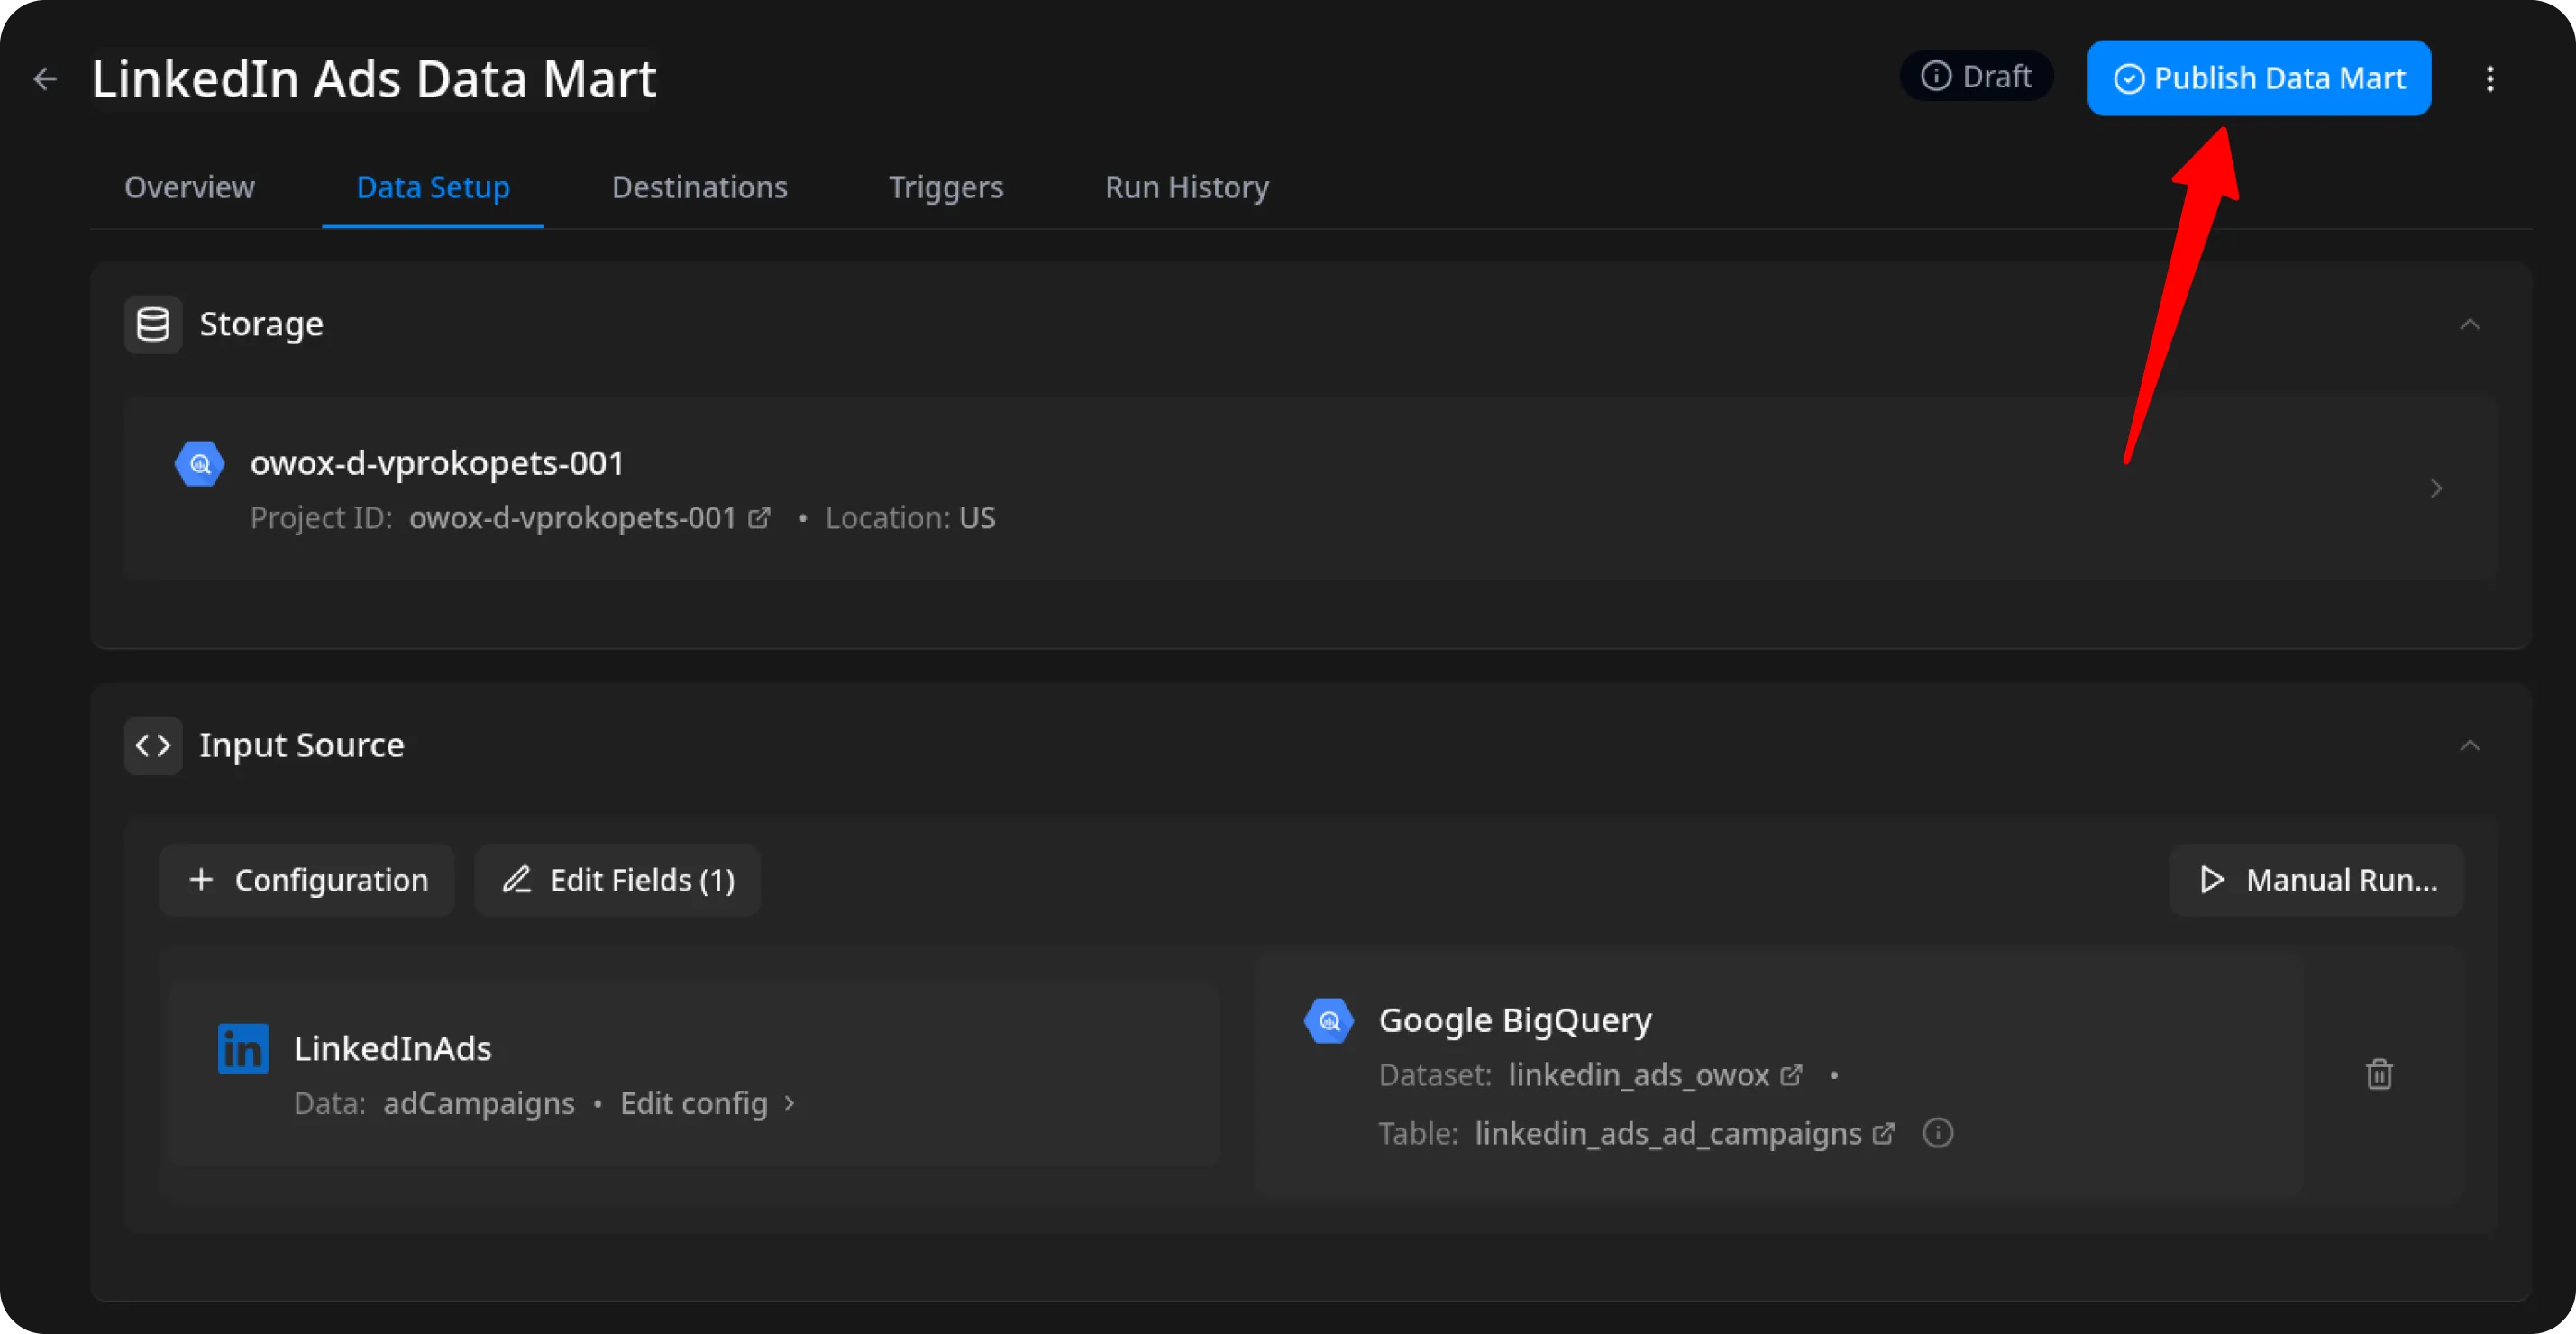Click the back arrow beside the title
The width and height of the screenshot is (2576, 1334).
tap(45, 79)
